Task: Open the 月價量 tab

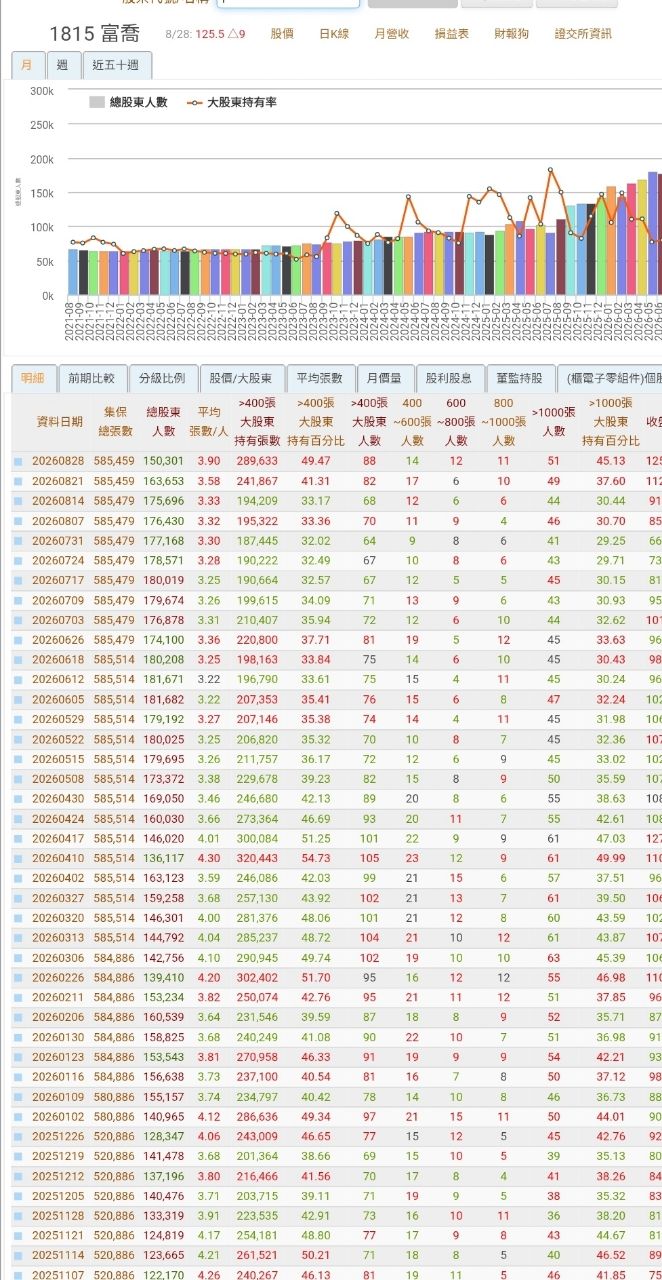Action: pyautogui.click(x=385, y=379)
